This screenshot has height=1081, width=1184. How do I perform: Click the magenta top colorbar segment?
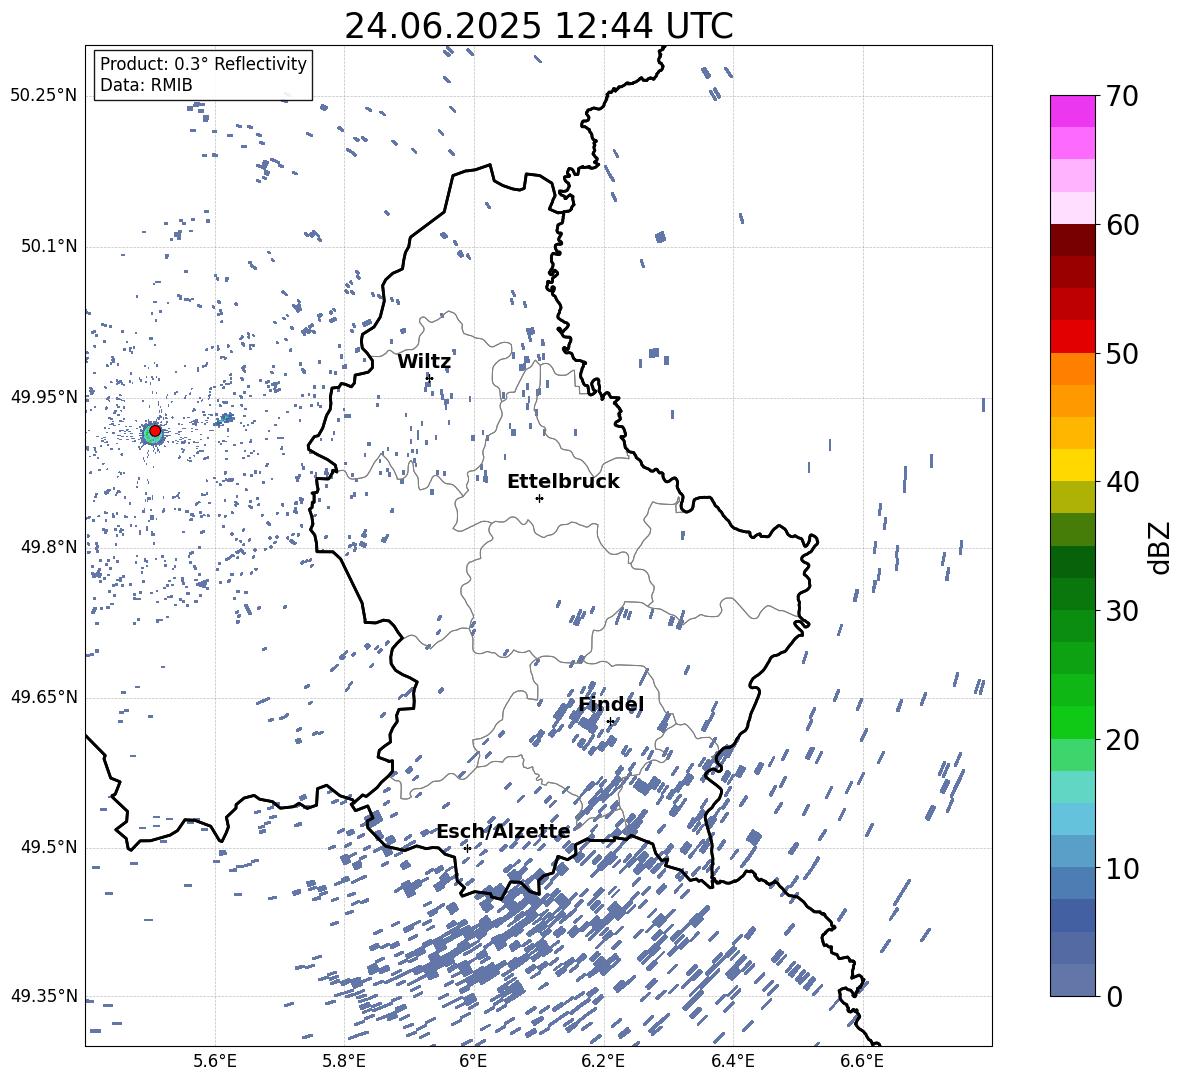click(1072, 111)
